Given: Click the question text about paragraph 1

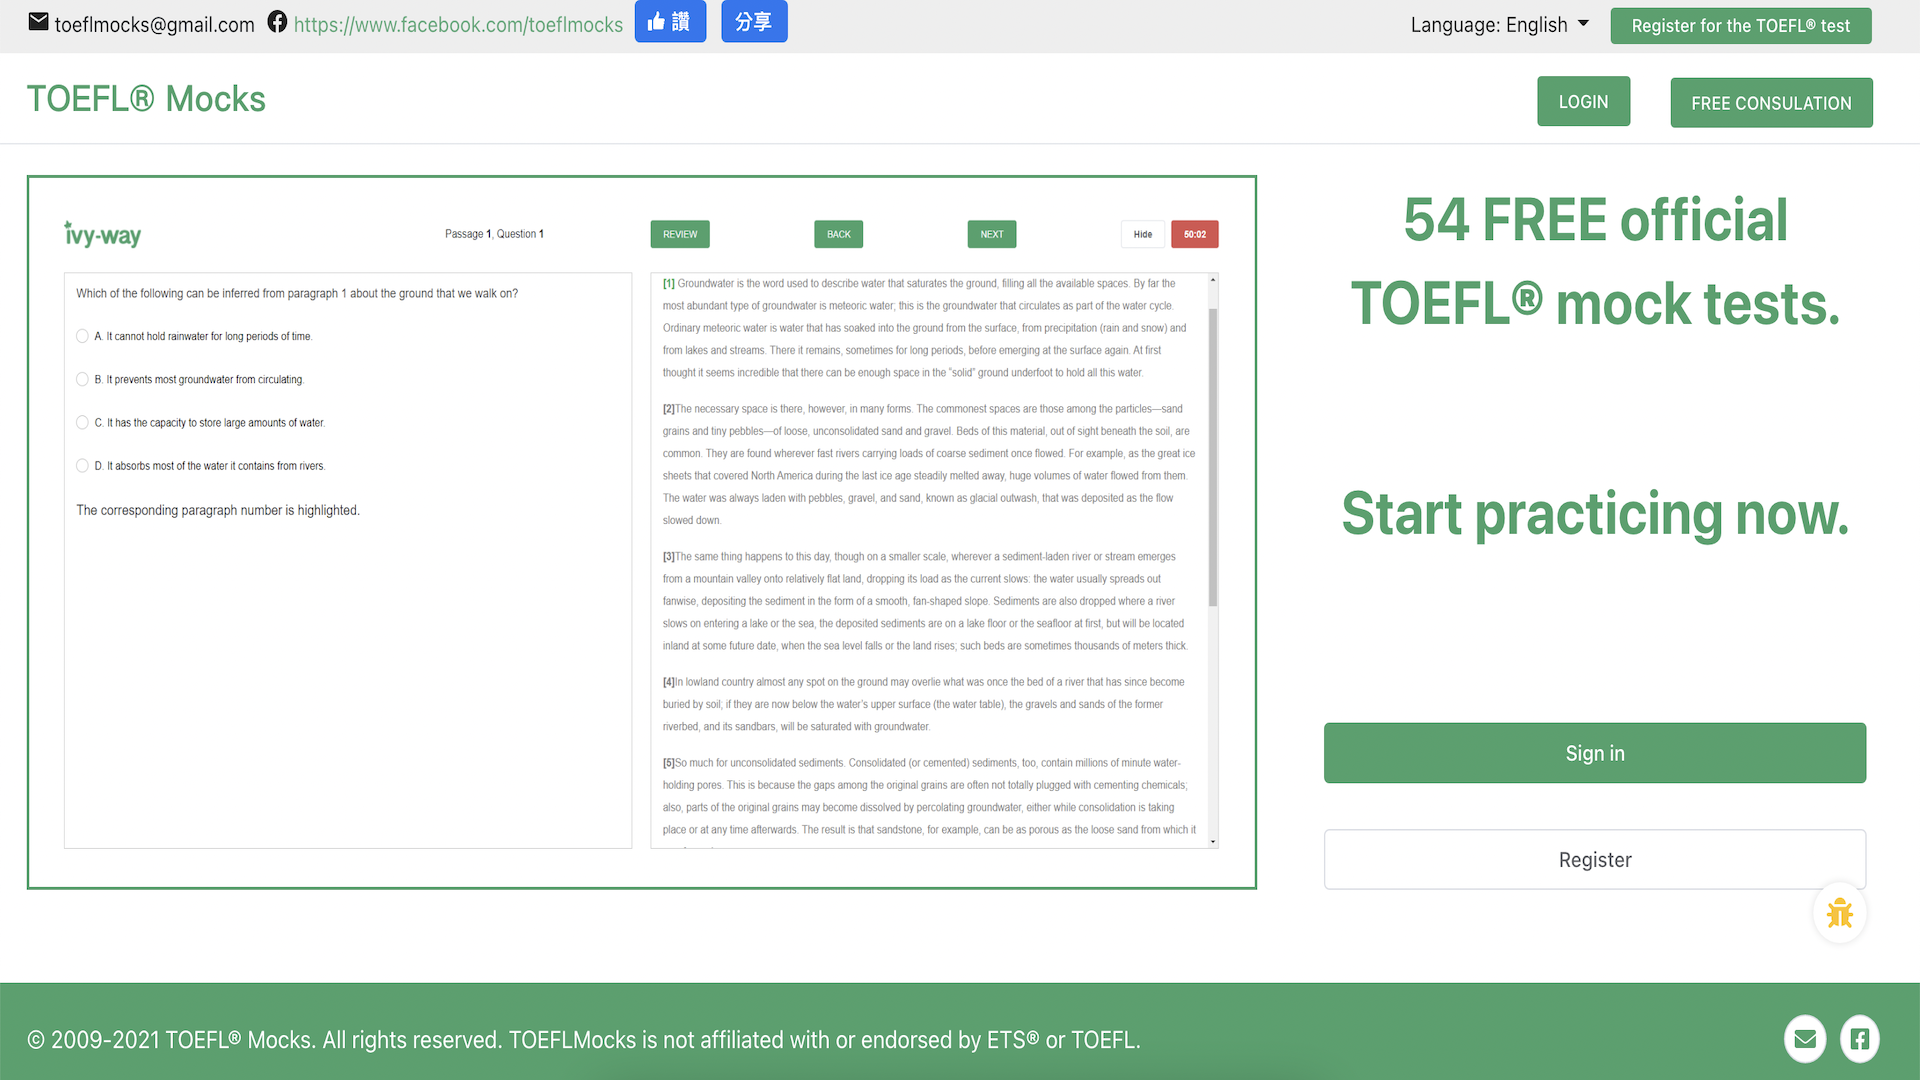Looking at the screenshot, I should (x=297, y=294).
